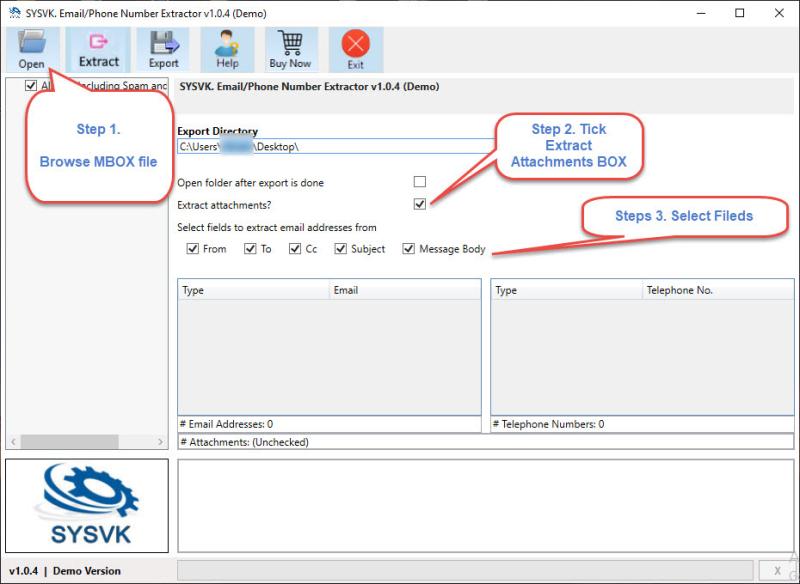Click inside the empty log output box

pyautogui.click(x=485, y=505)
